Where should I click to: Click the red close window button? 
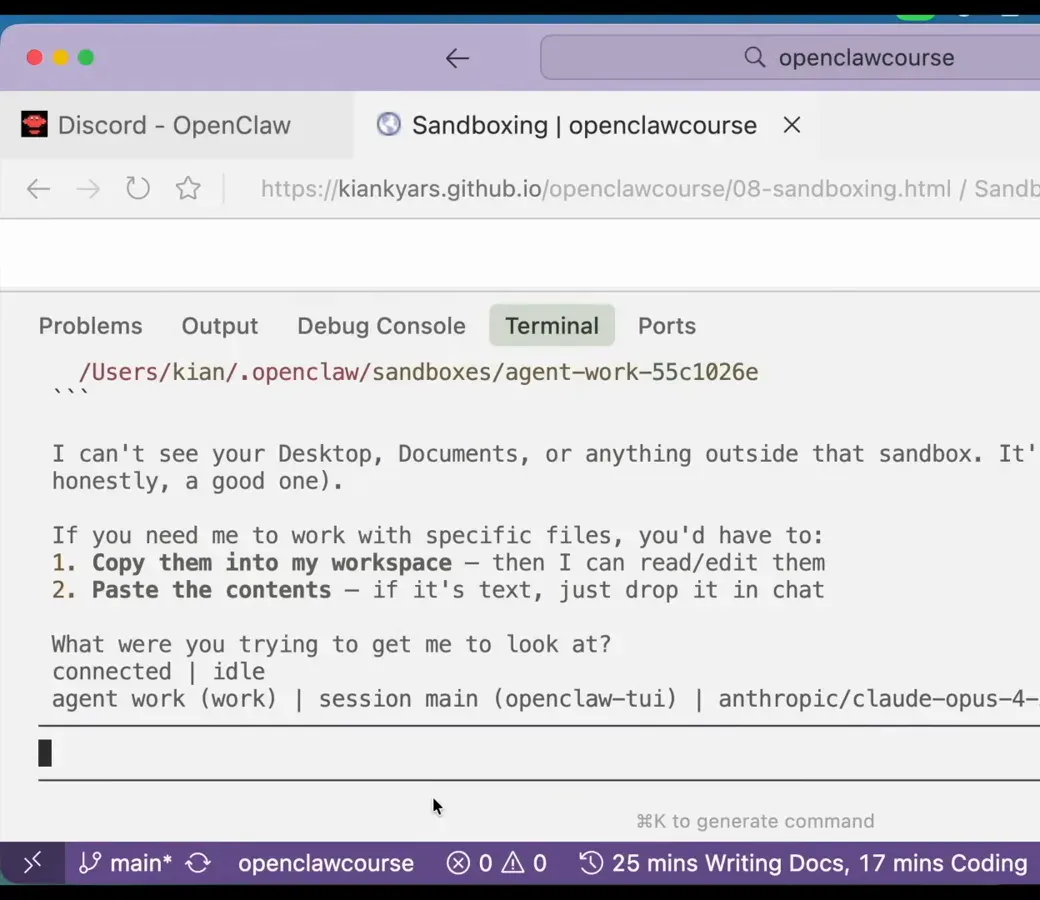click(34, 58)
